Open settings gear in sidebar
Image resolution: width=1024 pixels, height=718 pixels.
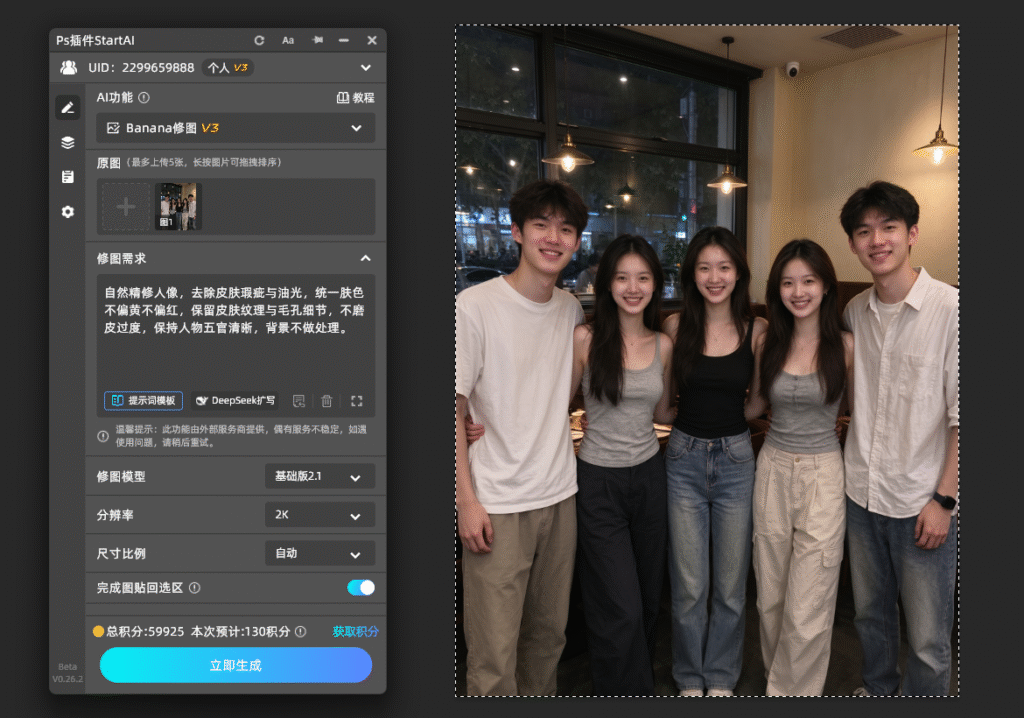tap(68, 212)
